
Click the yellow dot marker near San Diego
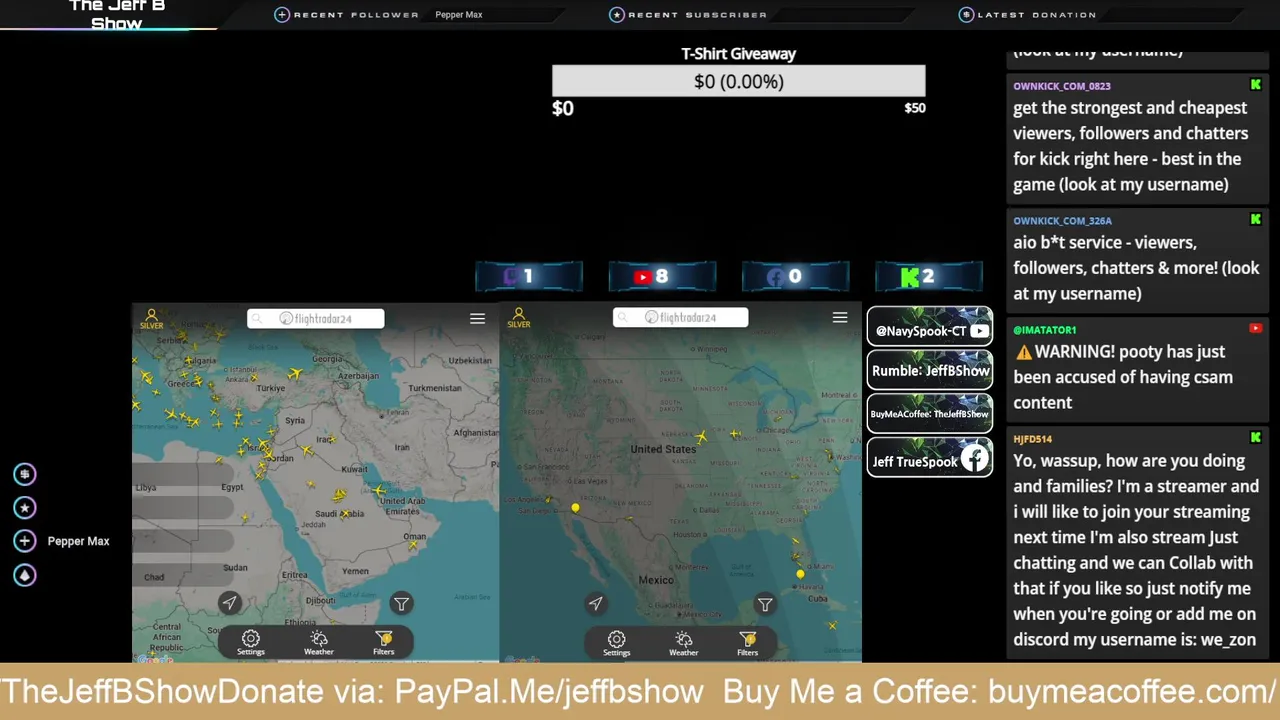pos(575,508)
